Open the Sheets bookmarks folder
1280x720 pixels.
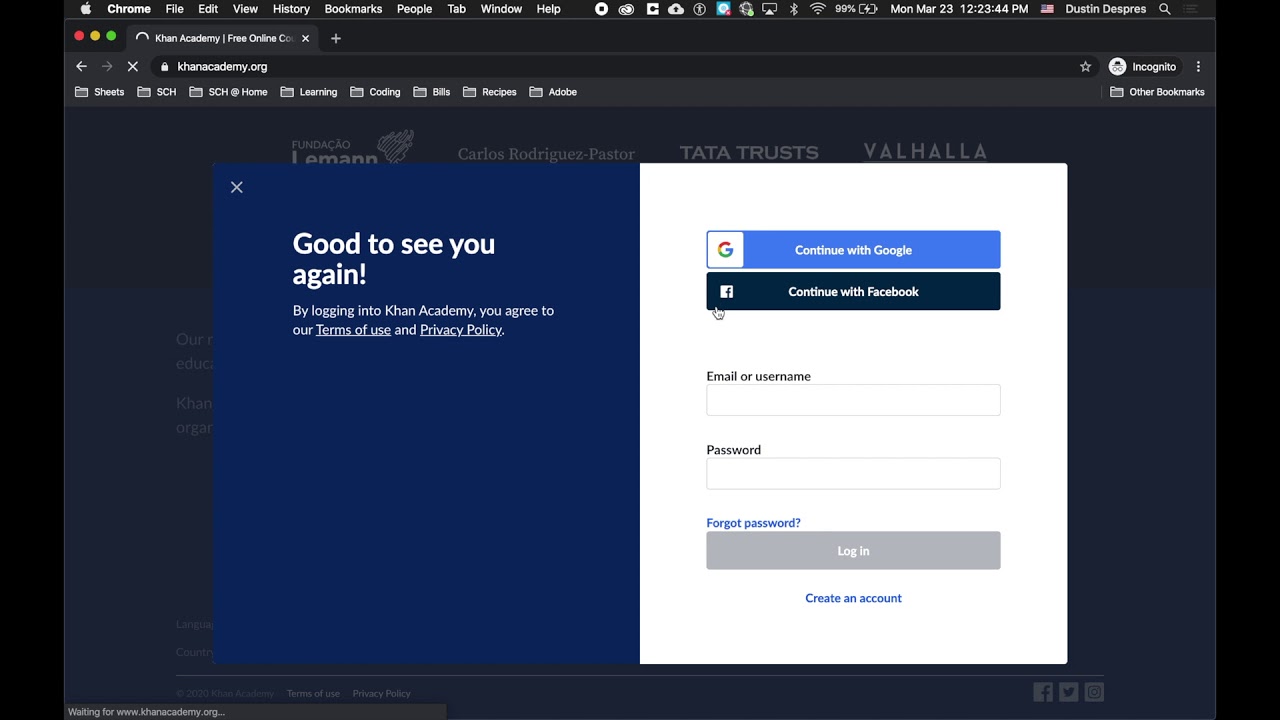(x=100, y=92)
